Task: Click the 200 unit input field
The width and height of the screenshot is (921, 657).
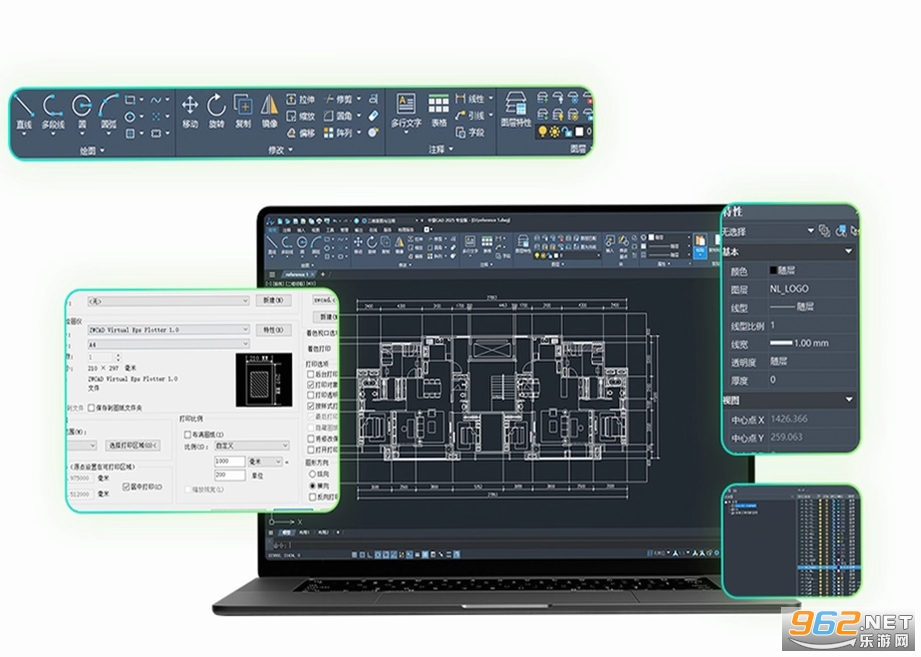Action: click(x=230, y=475)
